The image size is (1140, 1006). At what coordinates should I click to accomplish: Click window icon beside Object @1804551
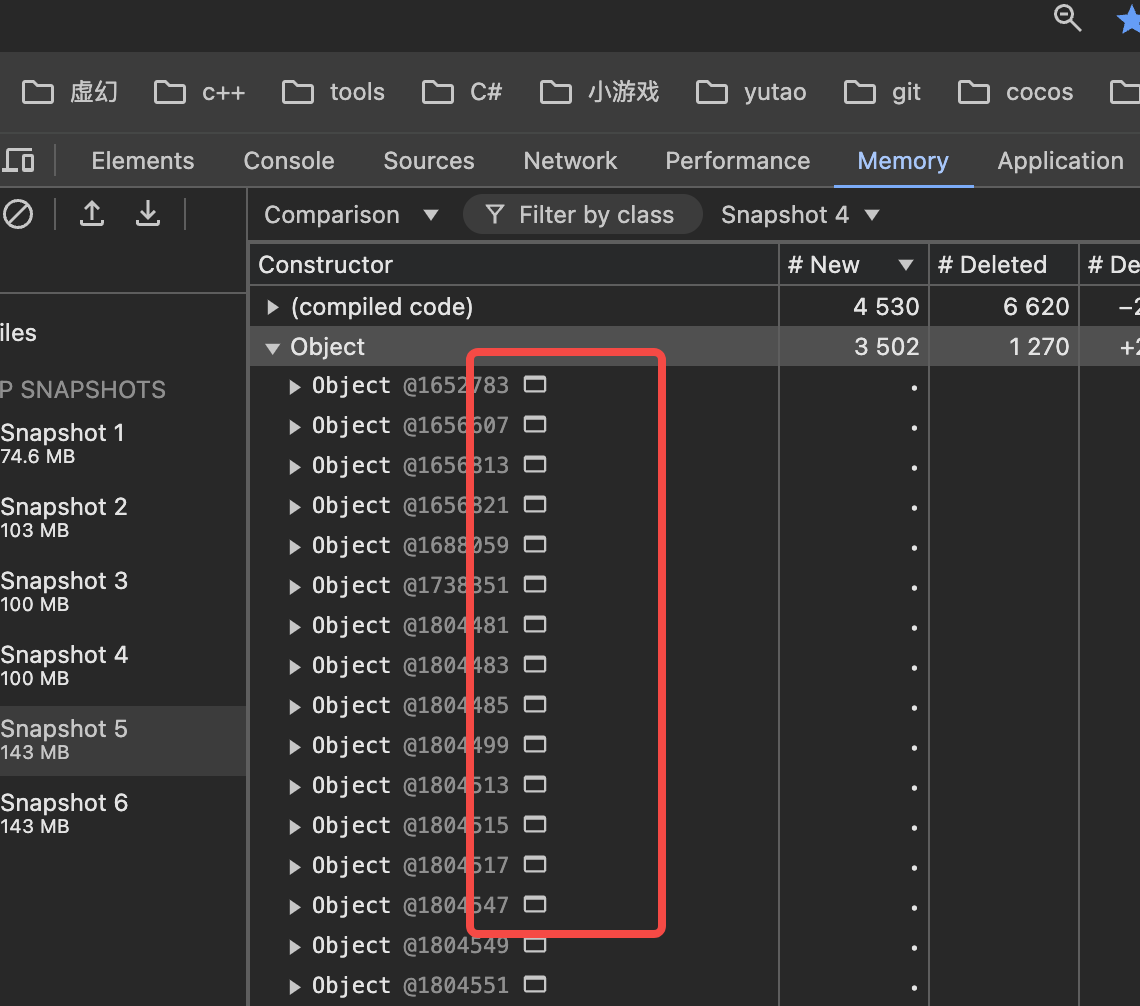[535, 984]
